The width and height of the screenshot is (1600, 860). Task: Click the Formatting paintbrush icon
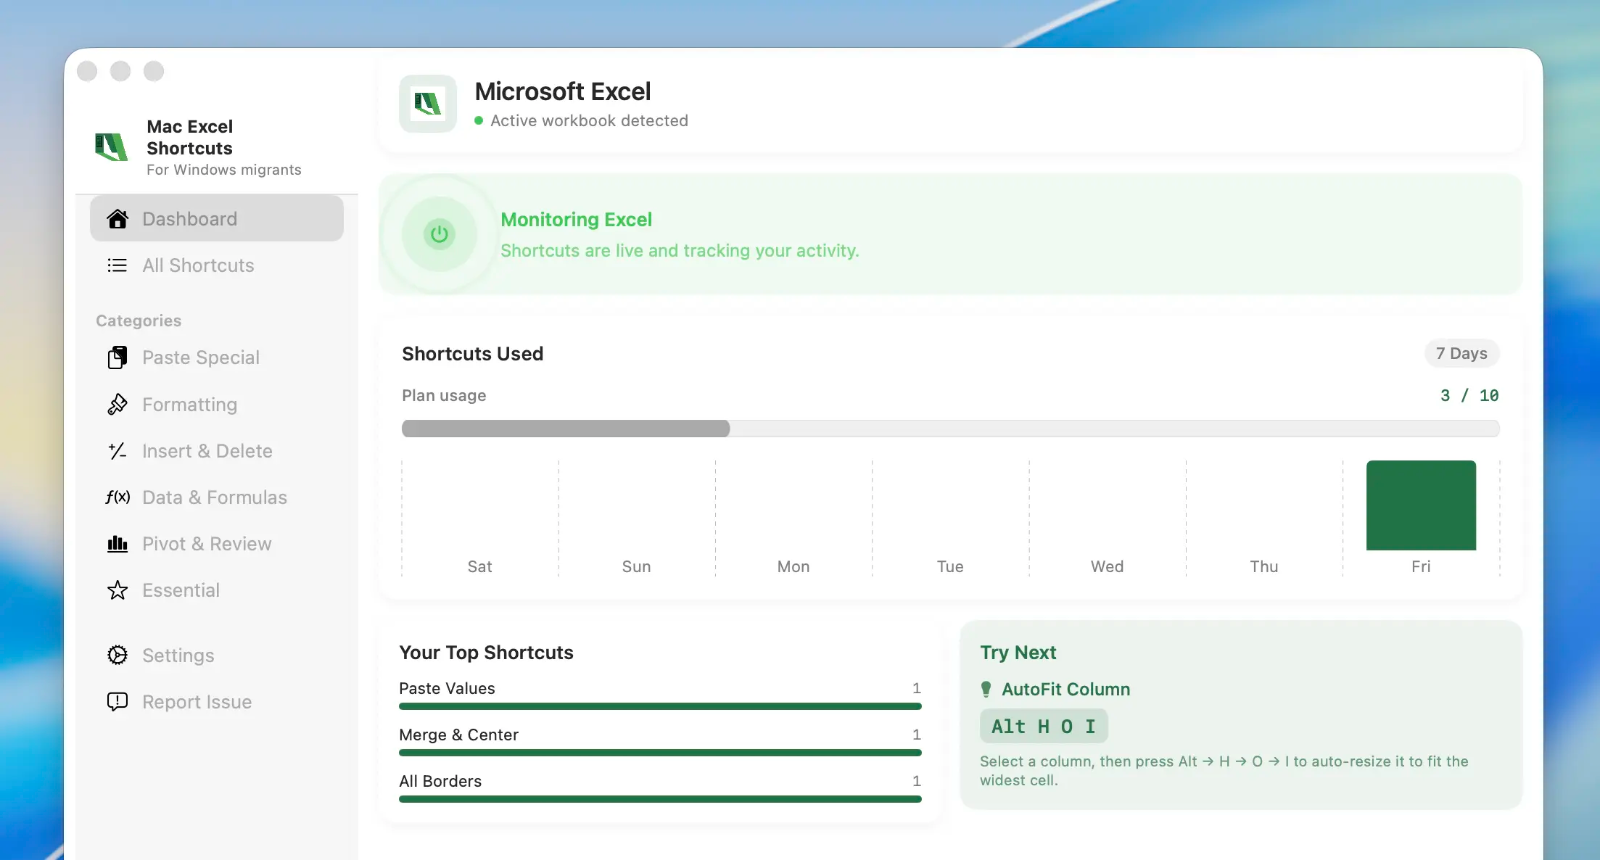(x=118, y=404)
